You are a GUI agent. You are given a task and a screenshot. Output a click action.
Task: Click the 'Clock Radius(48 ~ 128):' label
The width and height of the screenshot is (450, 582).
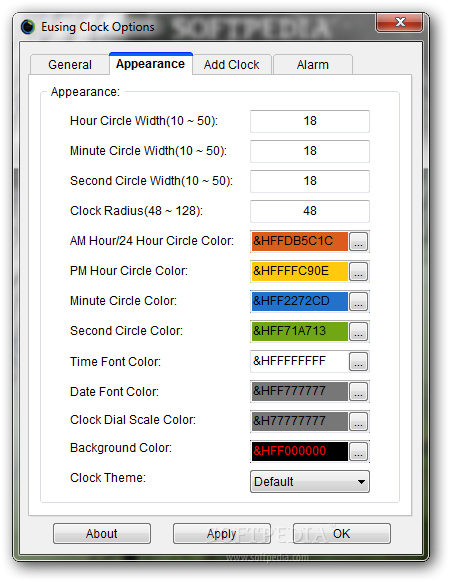(x=136, y=211)
